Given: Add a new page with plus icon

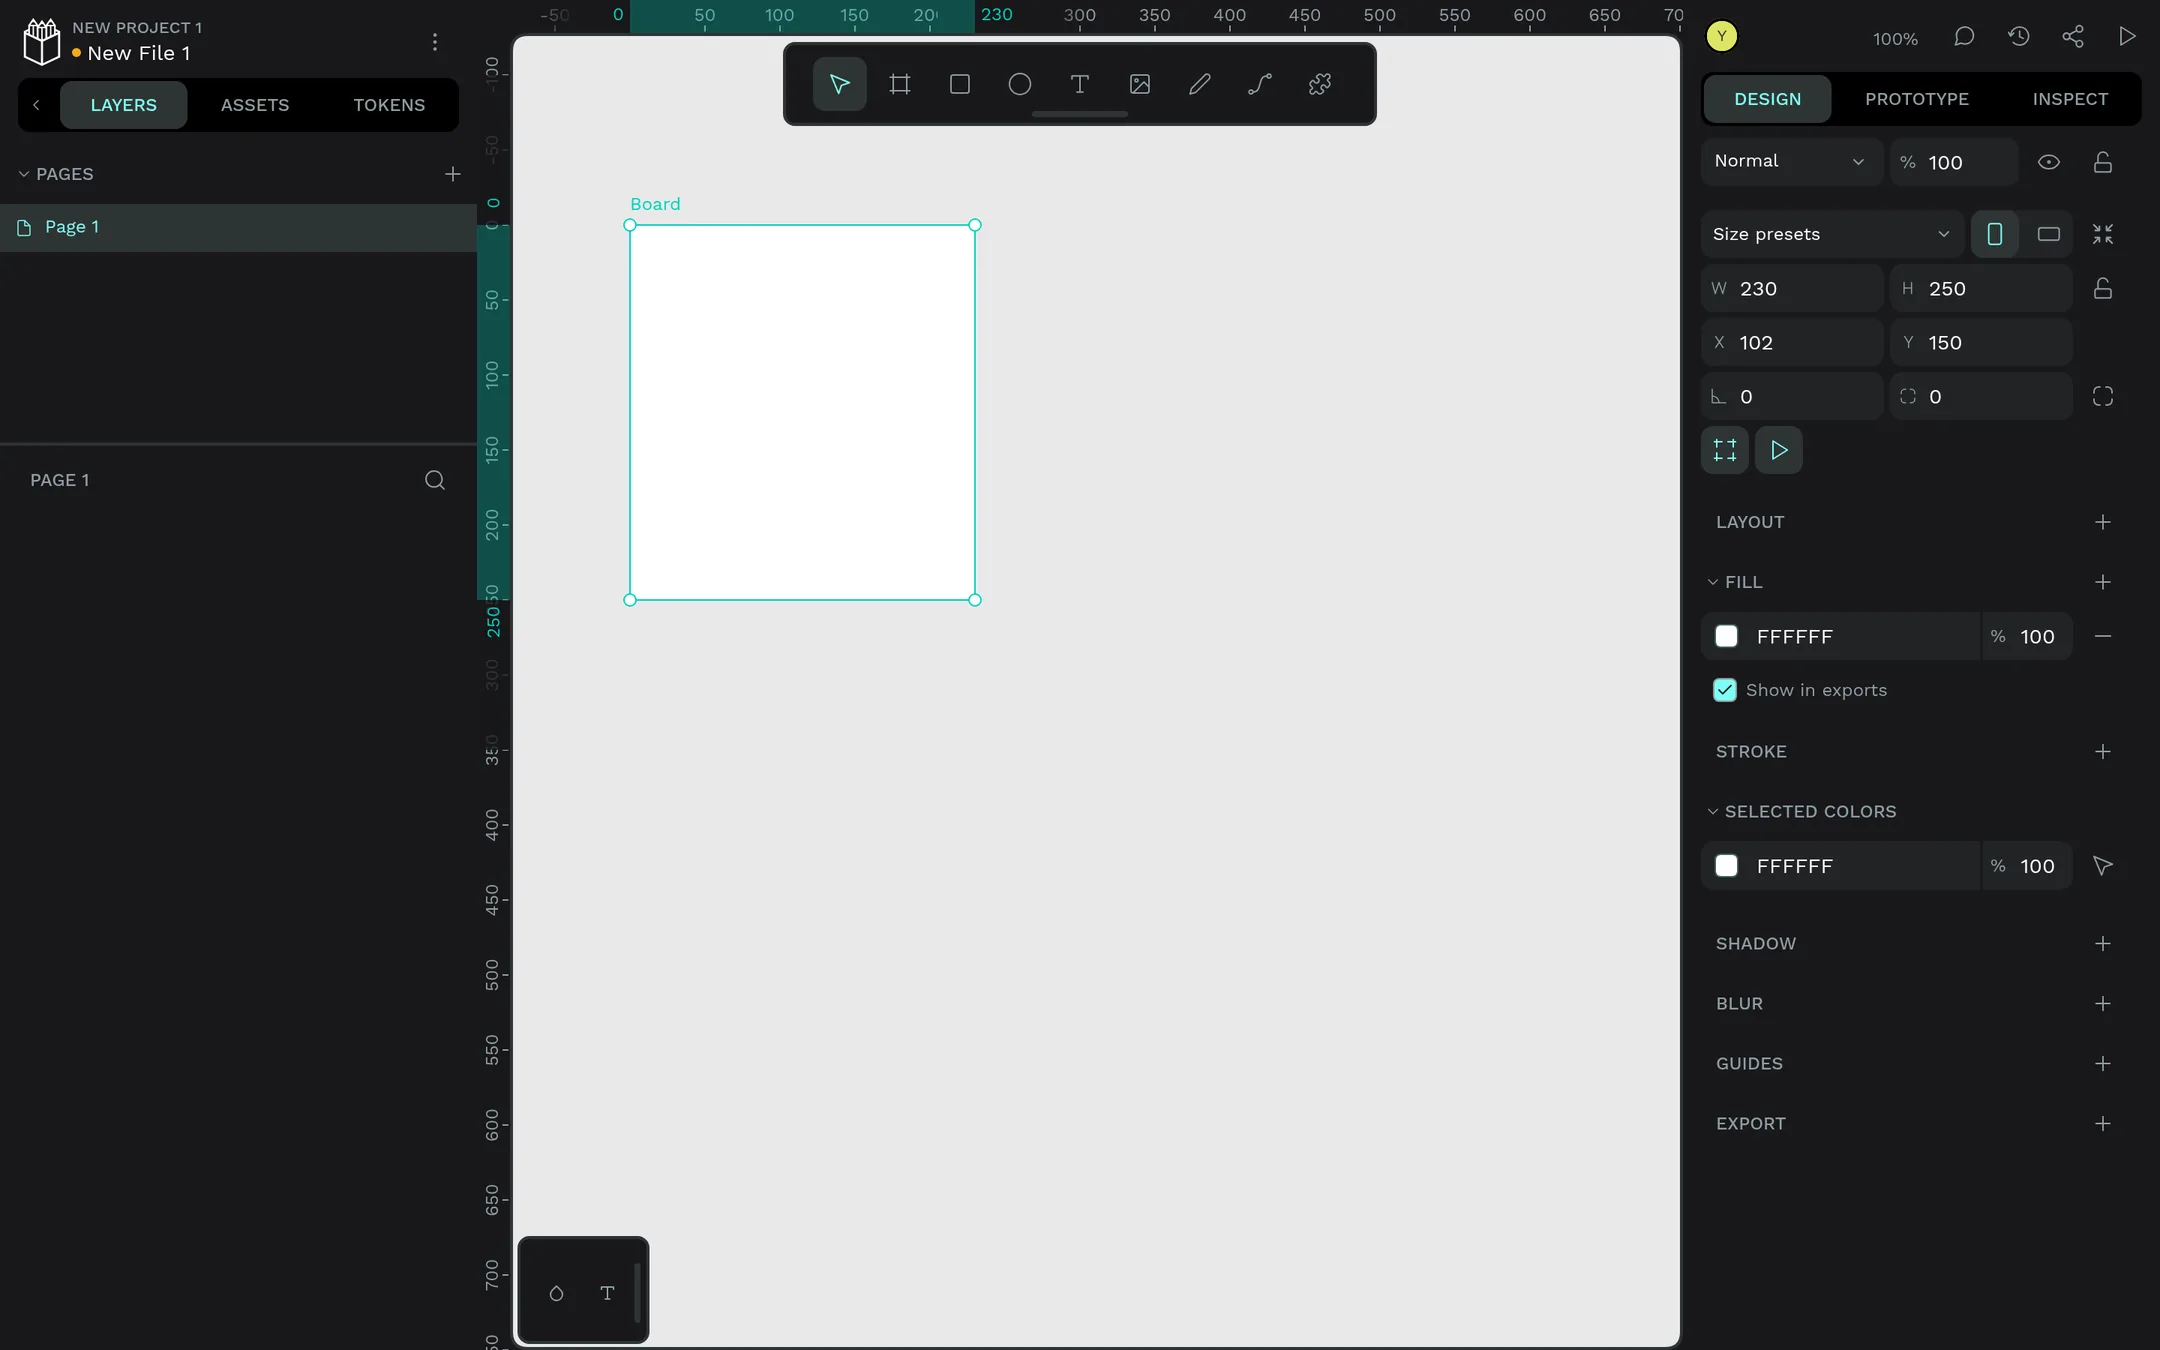Looking at the screenshot, I should [x=452, y=174].
